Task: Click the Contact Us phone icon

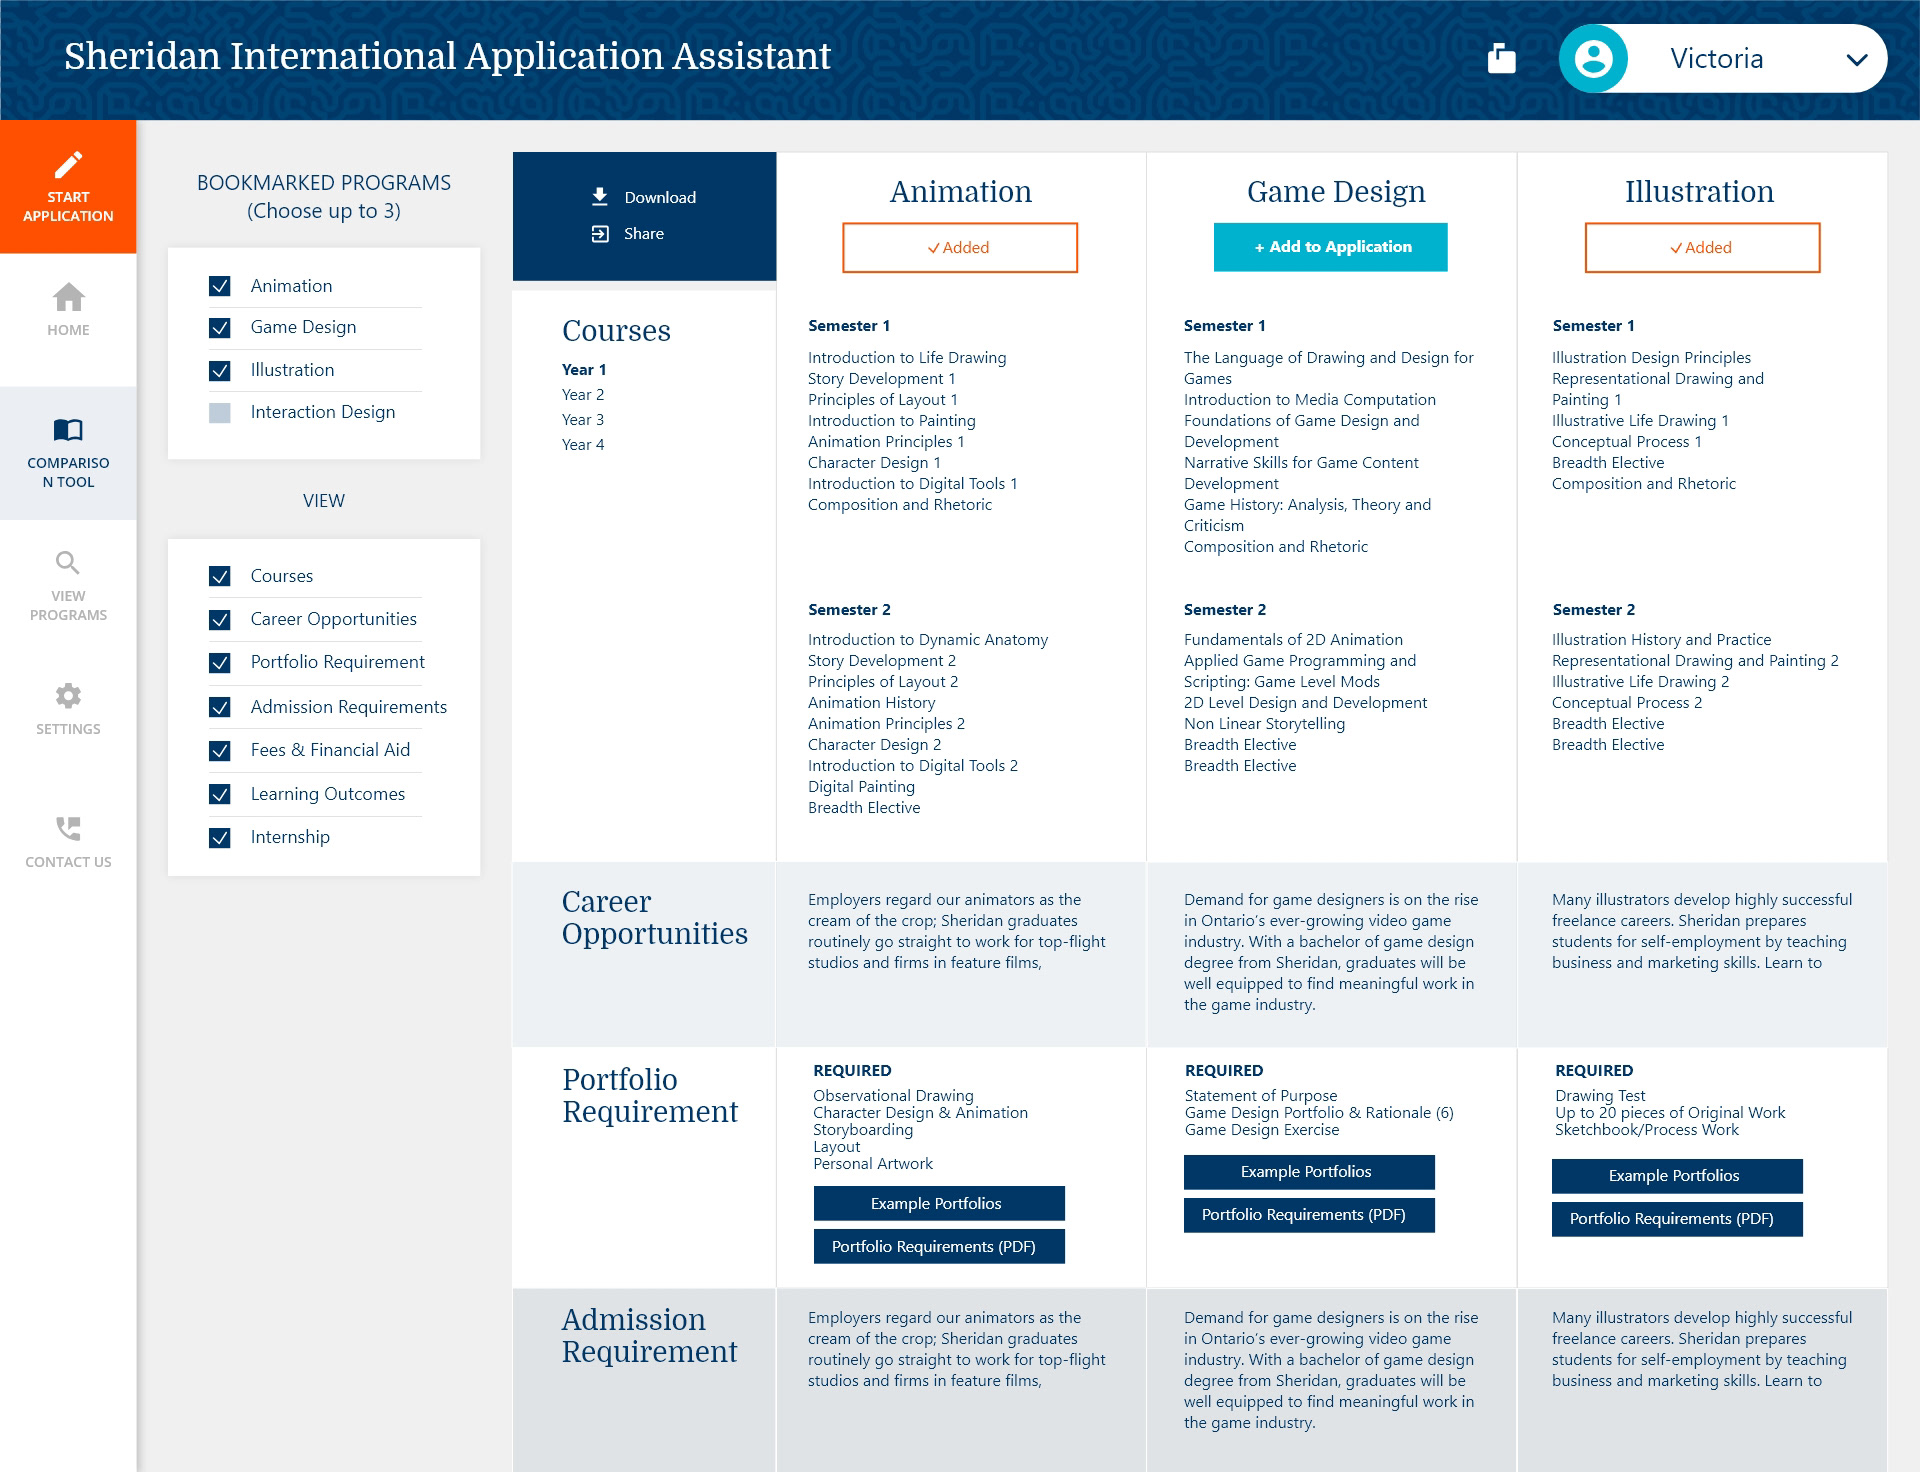Action: [x=68, y=828]
